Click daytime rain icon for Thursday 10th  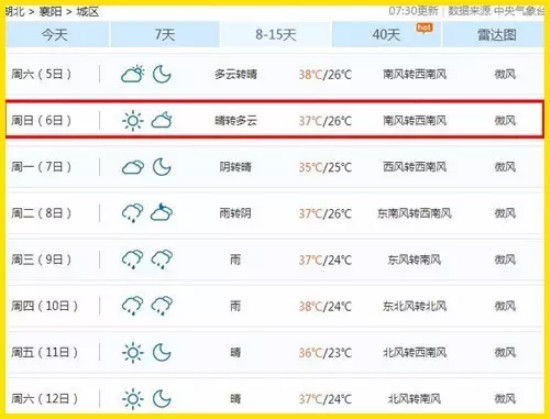point(133,306)
